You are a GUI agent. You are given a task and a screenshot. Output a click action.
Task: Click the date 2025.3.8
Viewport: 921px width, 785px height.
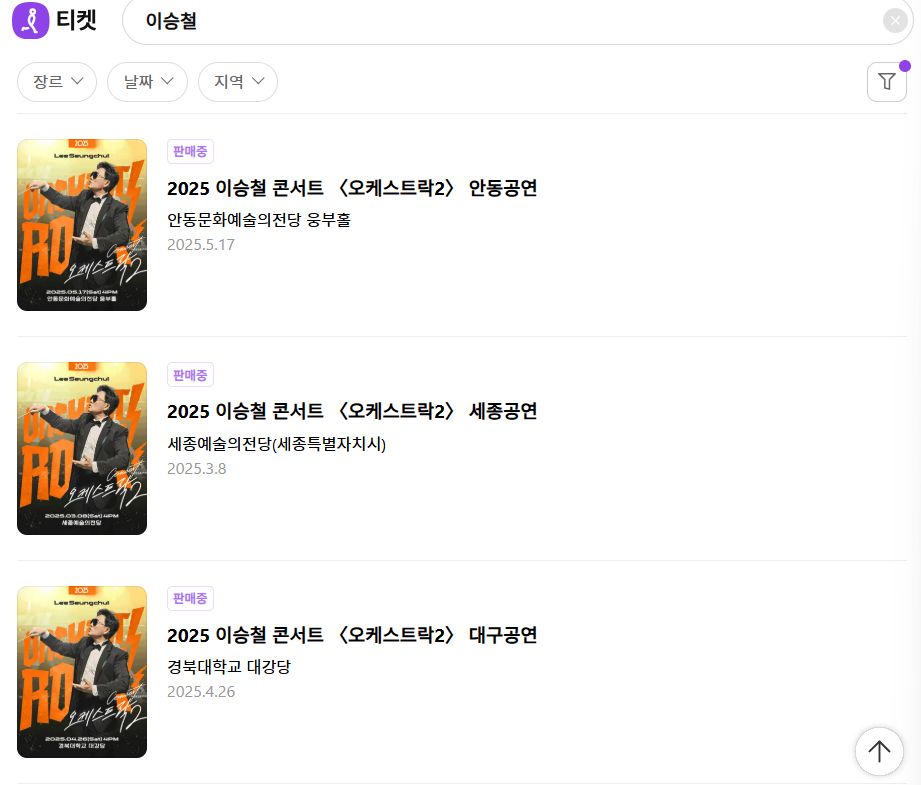click(x=197, y=469)
